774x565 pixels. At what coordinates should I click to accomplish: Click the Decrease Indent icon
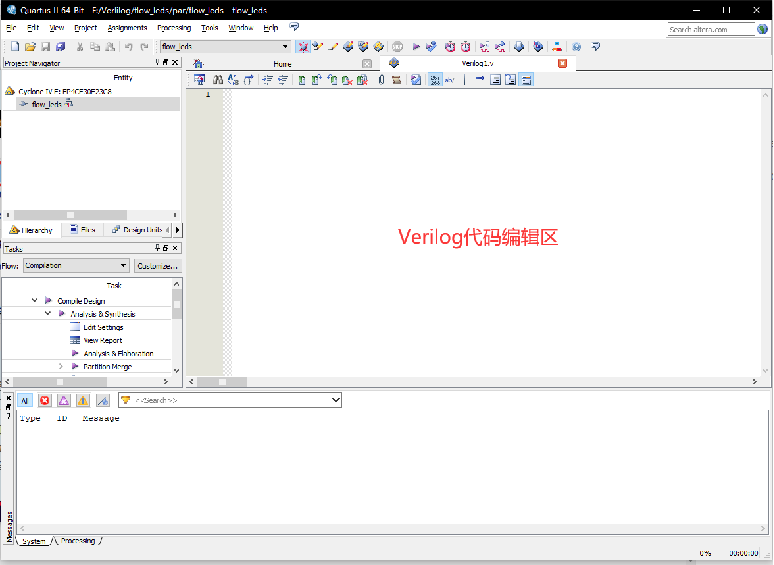283,79
